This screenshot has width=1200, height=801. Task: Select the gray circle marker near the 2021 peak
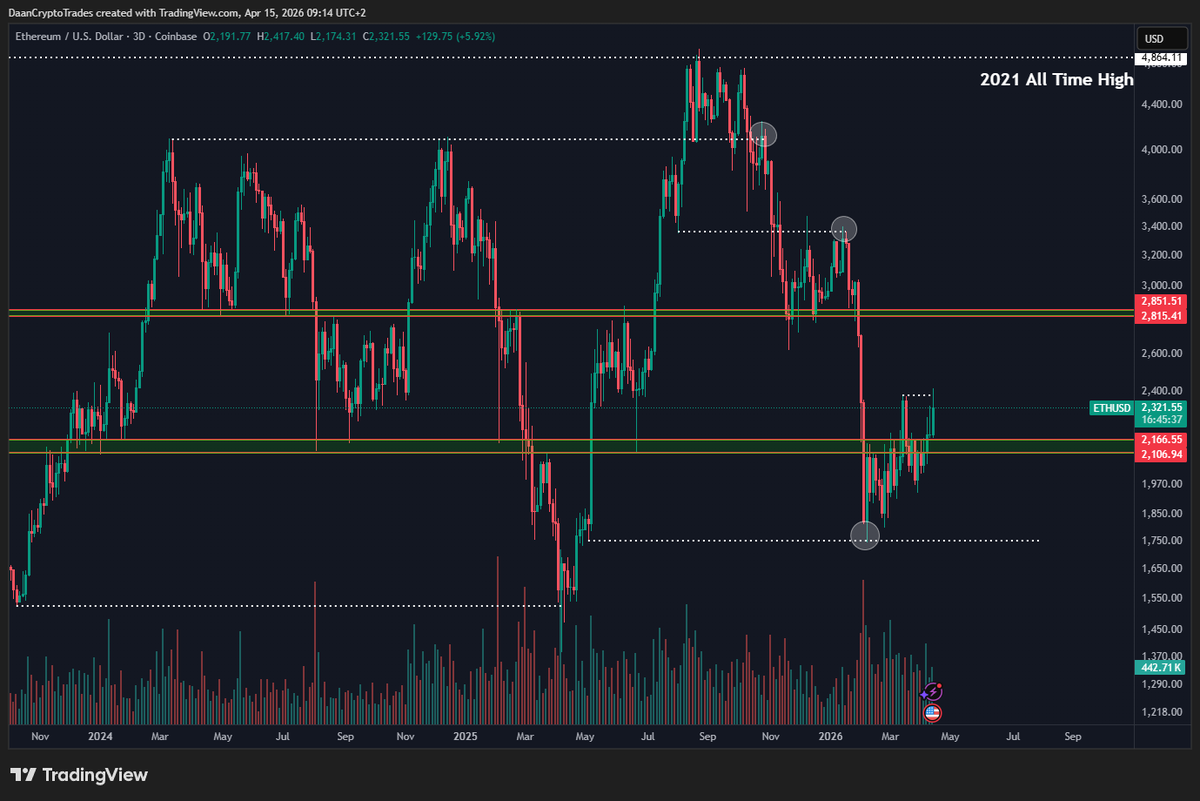[x=763, y=135]
